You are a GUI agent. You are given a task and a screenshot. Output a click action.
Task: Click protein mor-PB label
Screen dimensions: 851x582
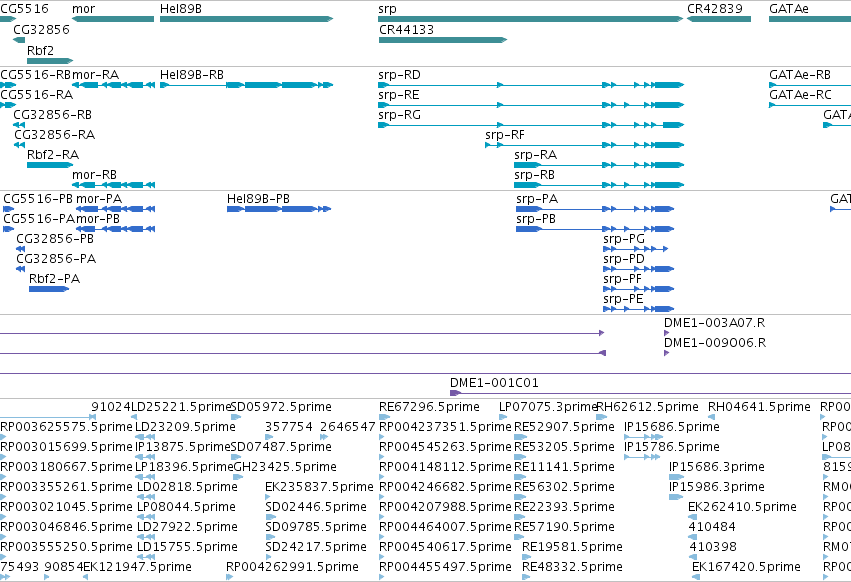tap(98, 219)
